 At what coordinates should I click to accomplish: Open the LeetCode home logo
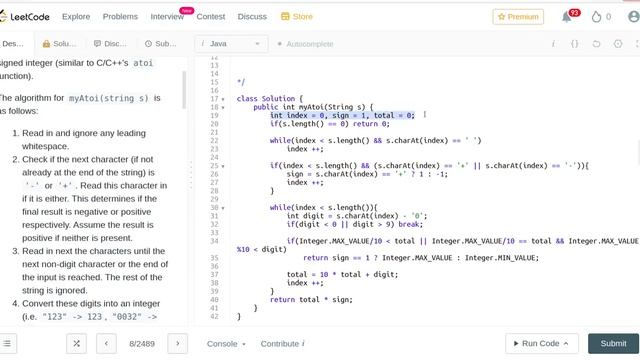[24, 17]
